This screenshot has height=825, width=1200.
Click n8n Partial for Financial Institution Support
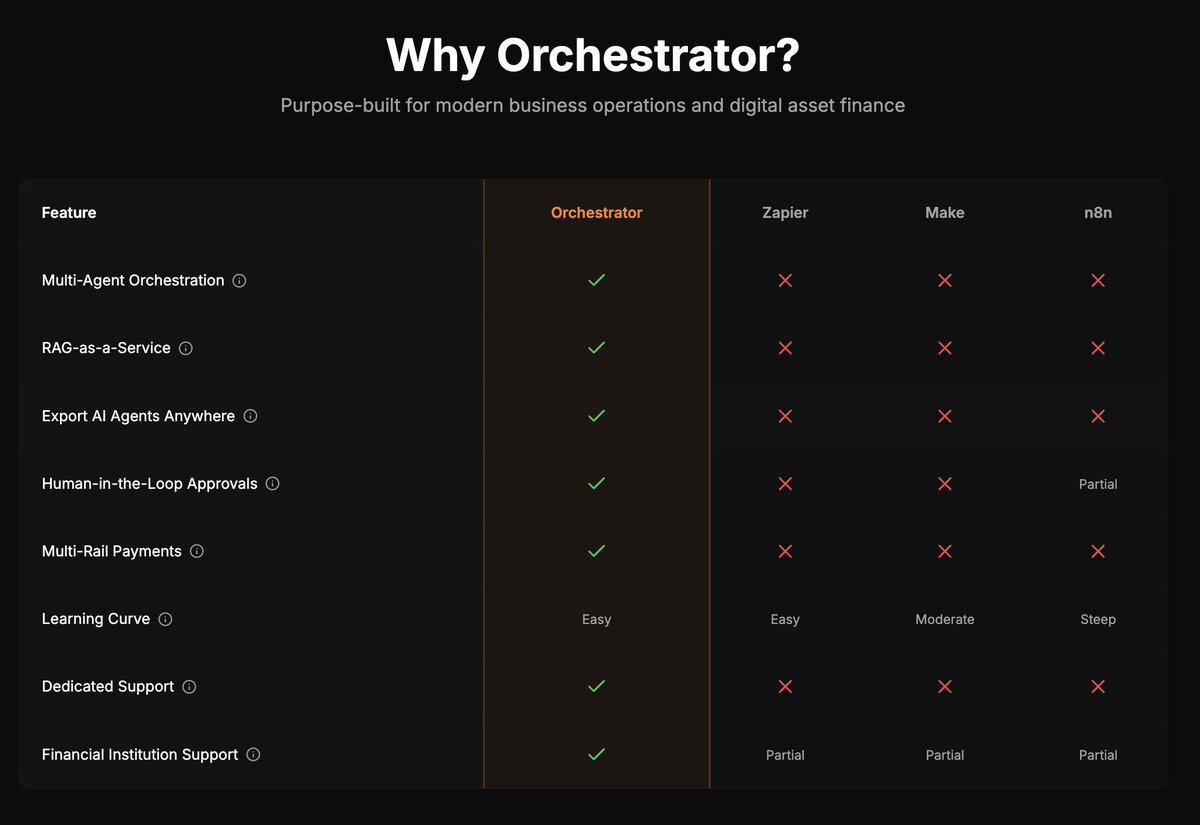1098,755
